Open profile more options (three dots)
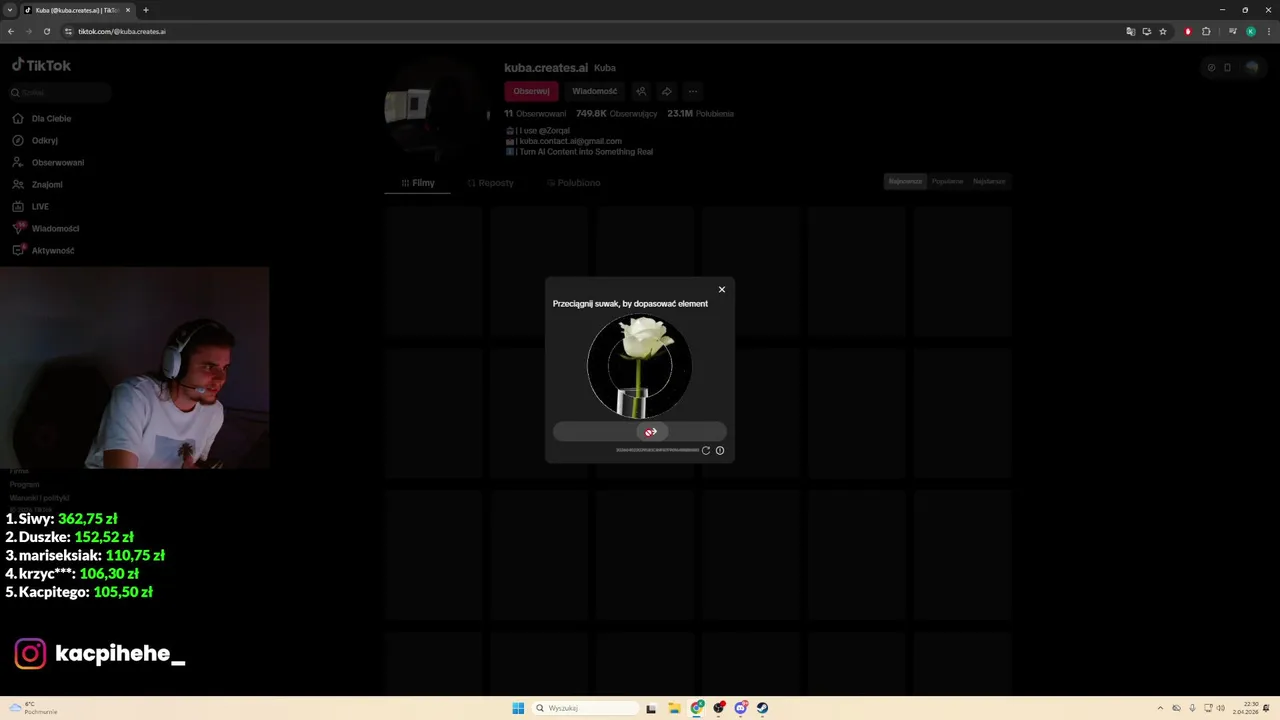 (693, 91)
